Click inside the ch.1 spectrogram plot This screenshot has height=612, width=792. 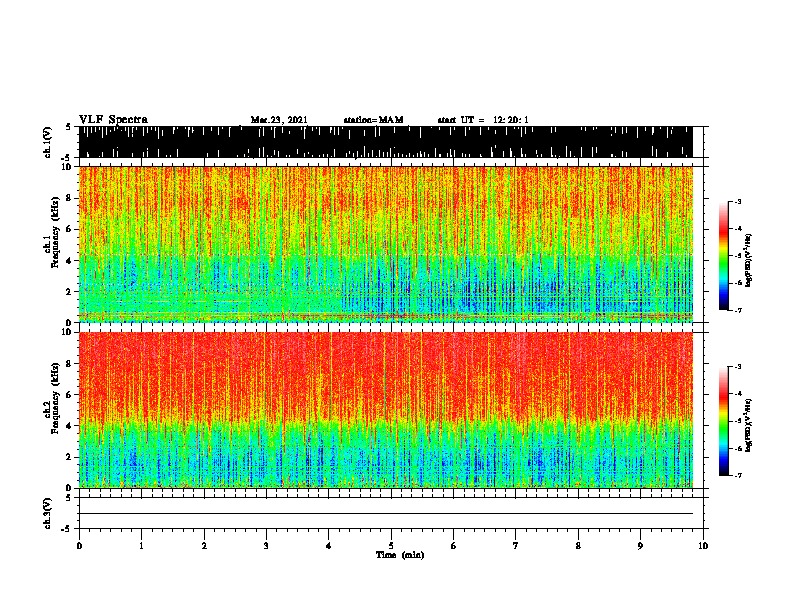(x=386, y=244)
